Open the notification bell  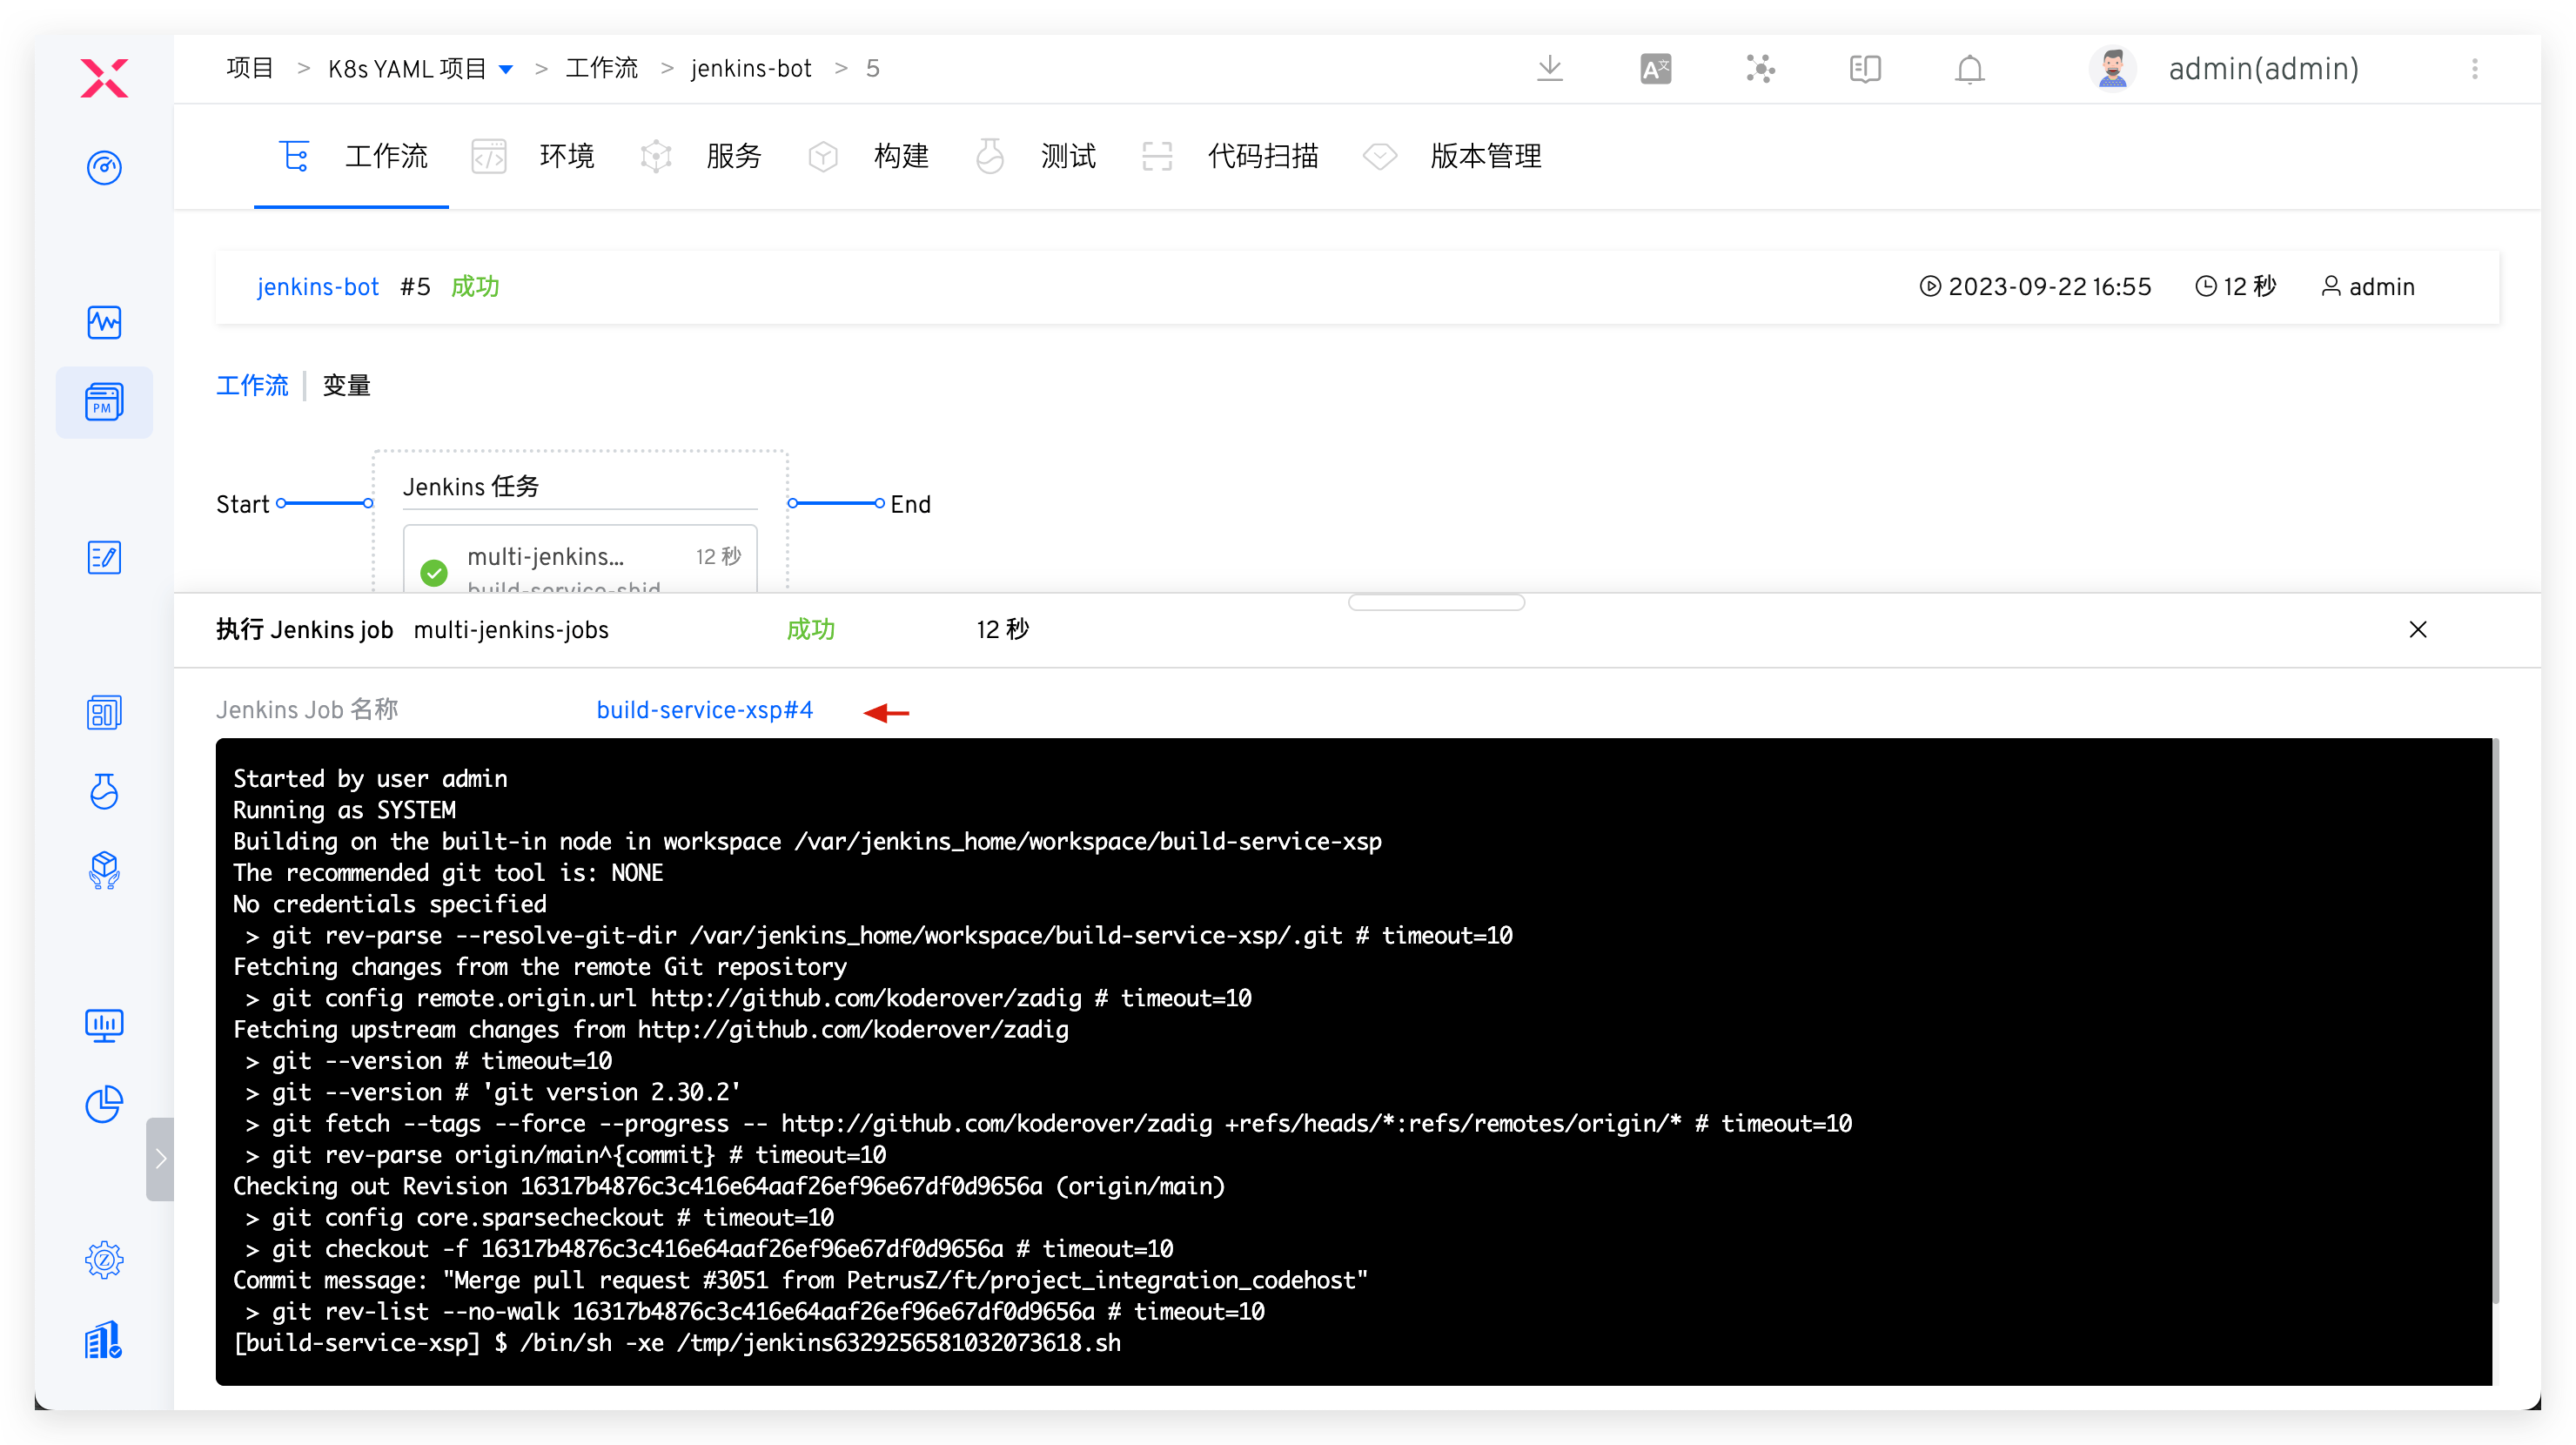[1970, 68]
